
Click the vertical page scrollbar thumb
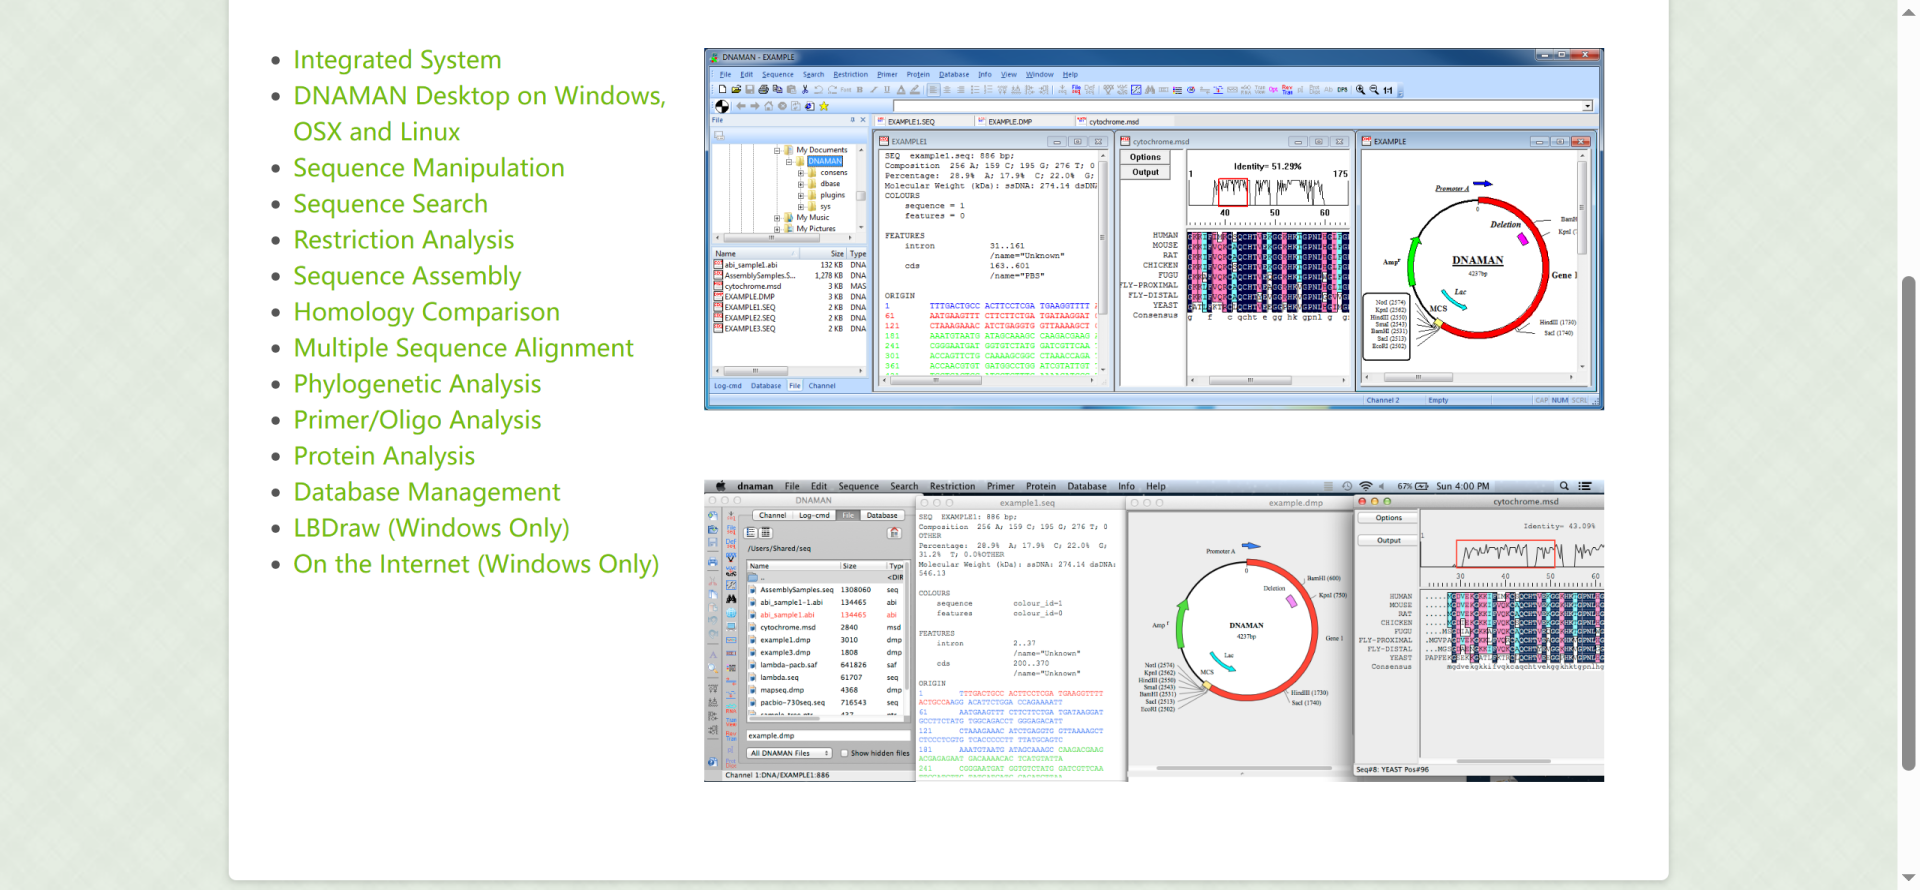coord(1909,523)
